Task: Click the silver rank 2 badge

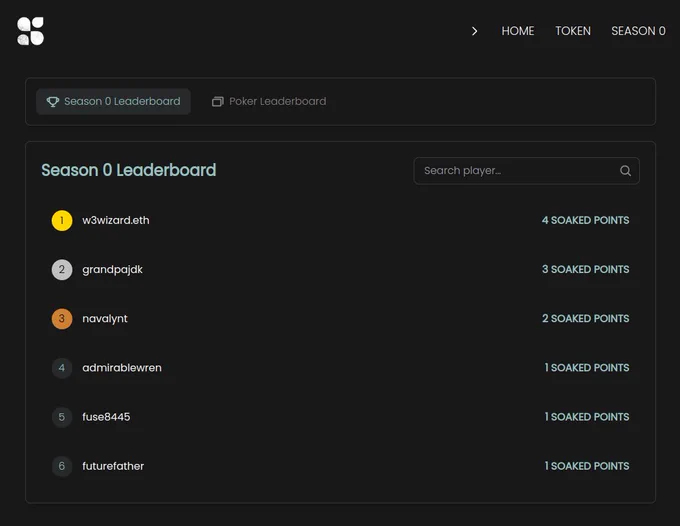Action: (x=62, y=270)
